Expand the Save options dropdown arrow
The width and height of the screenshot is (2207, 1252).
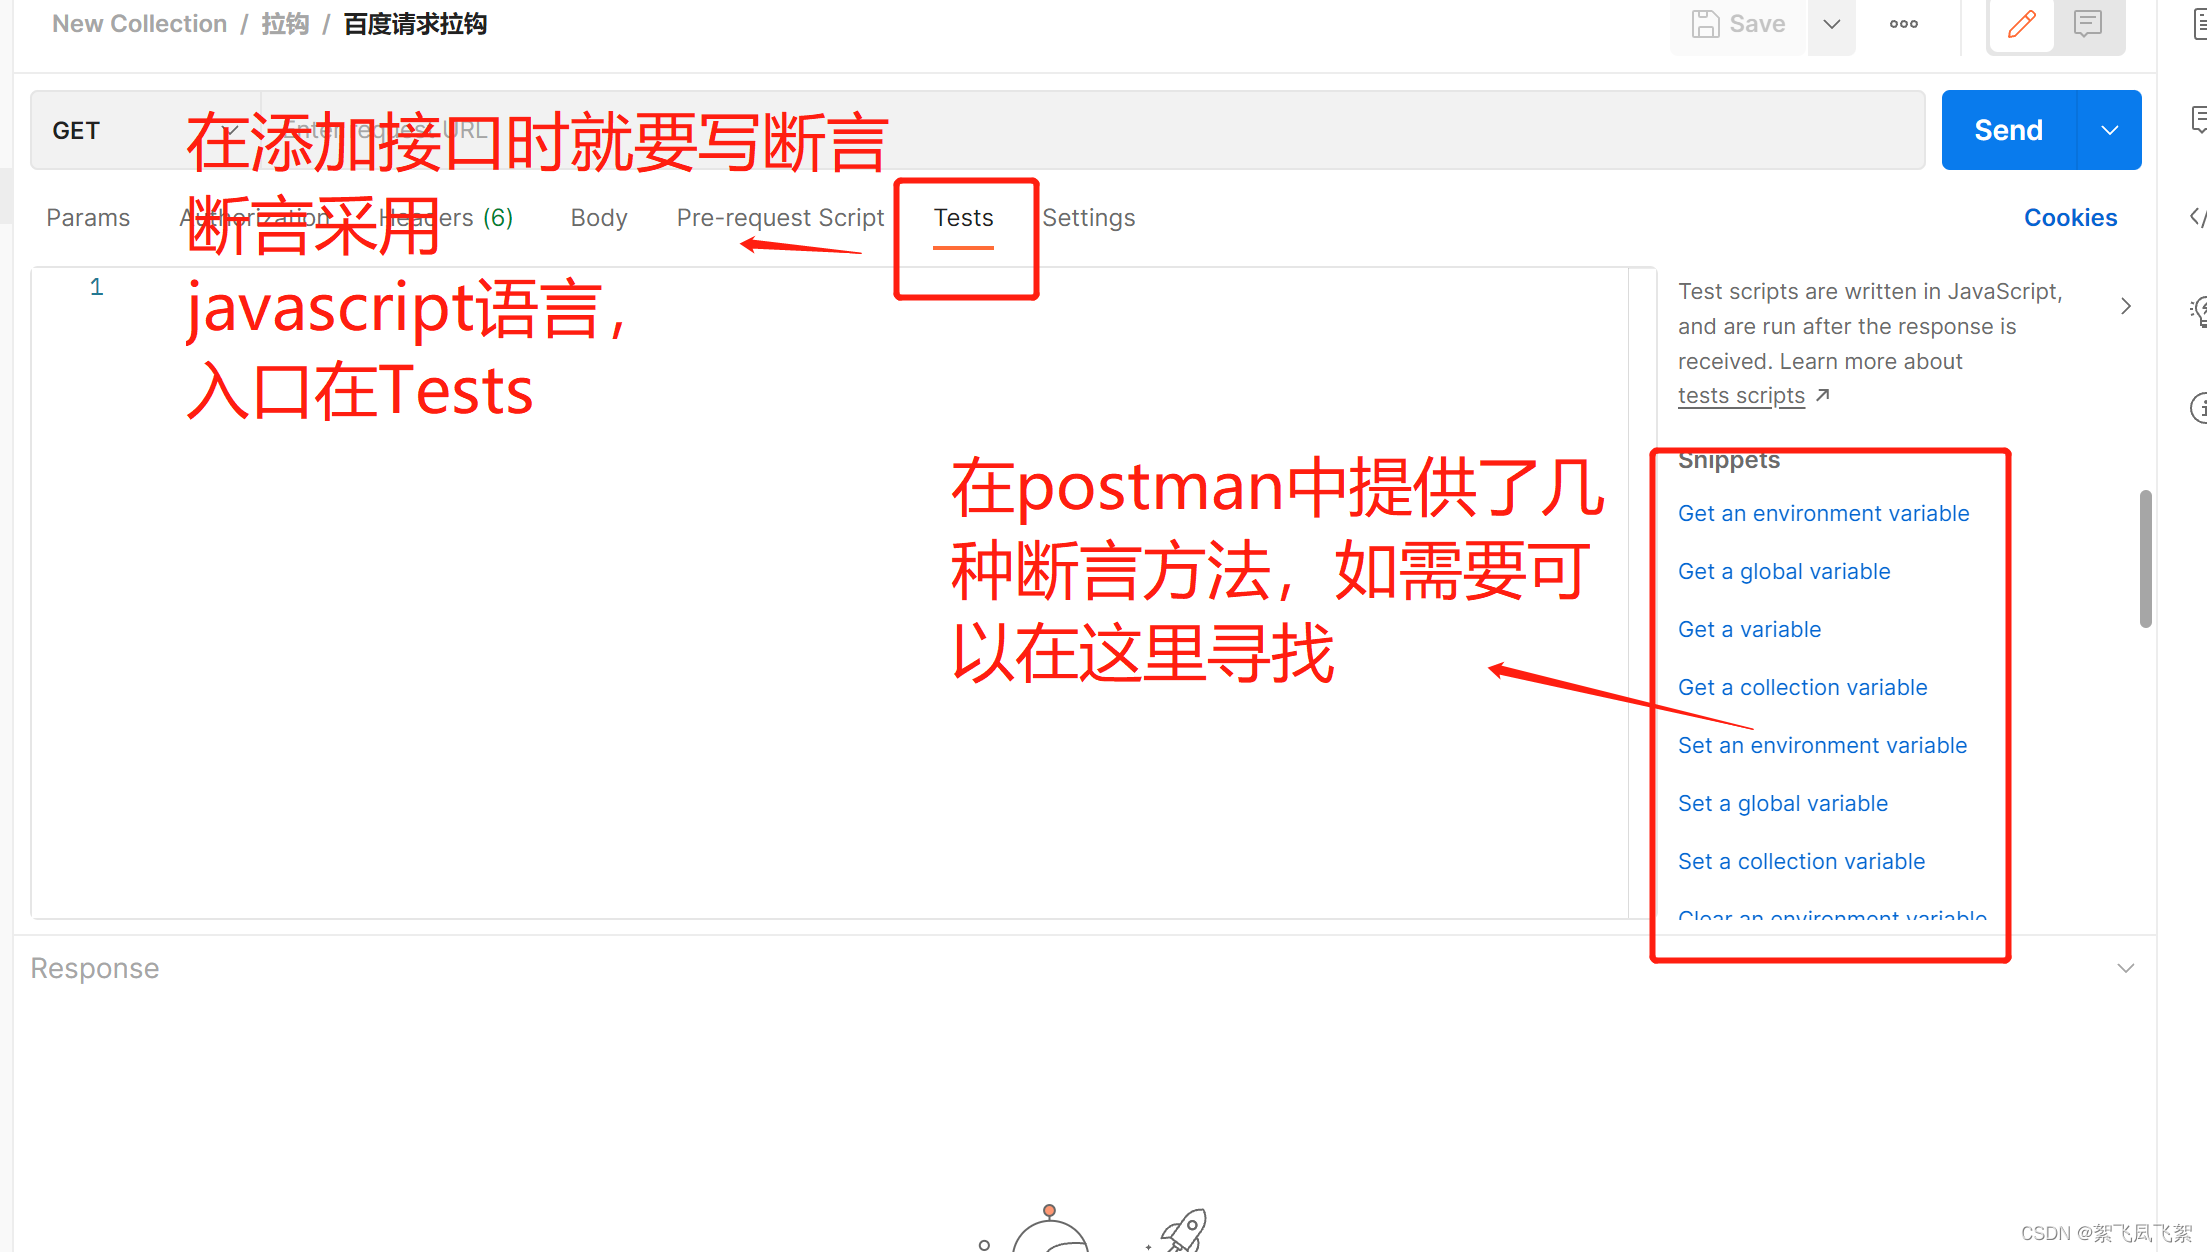click(x=1831, y=24)
